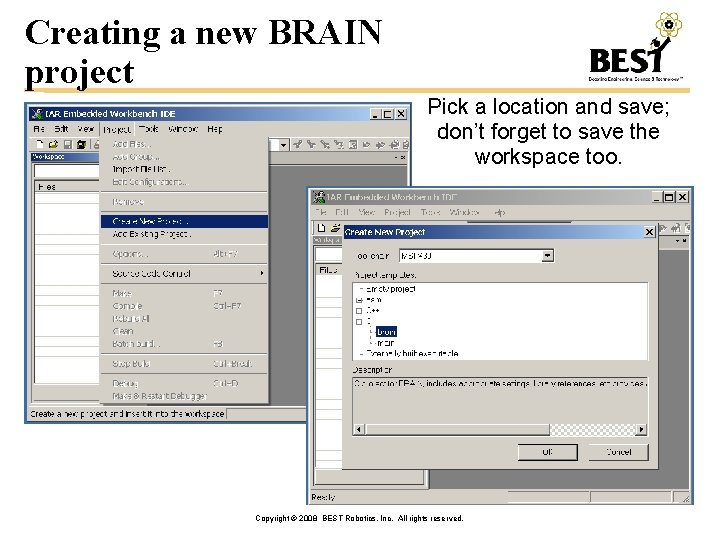720x540 pixels.
Task: Click the Description horizontal scrollbar thumb
Action: coord(457,429)
